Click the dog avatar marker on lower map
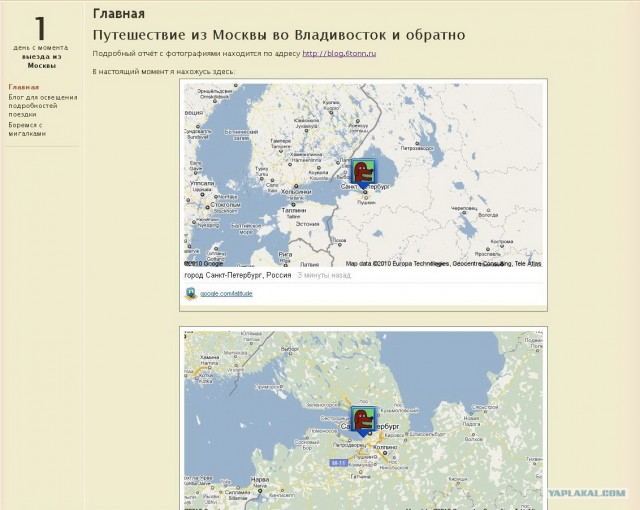Image resolution: width=640 pixels, height=510 pixels. pos(363,421)
